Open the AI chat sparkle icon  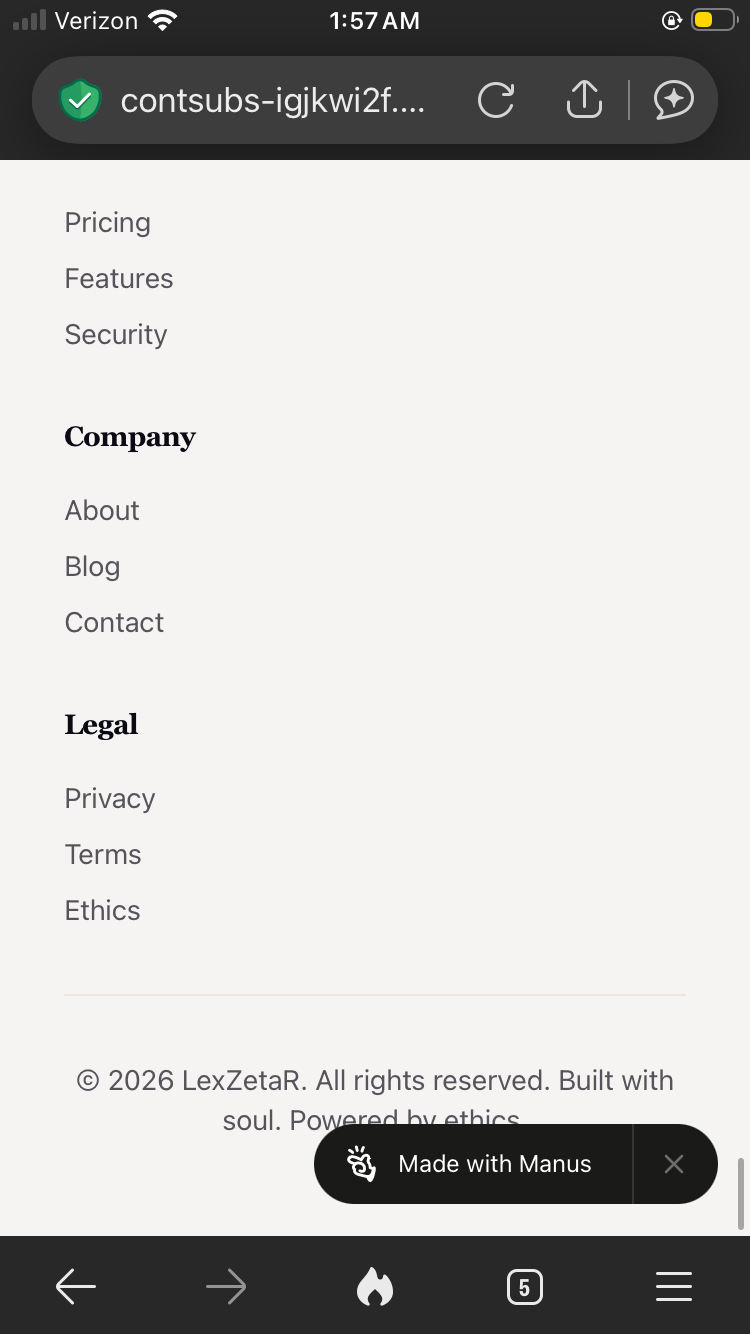(674, 100)
